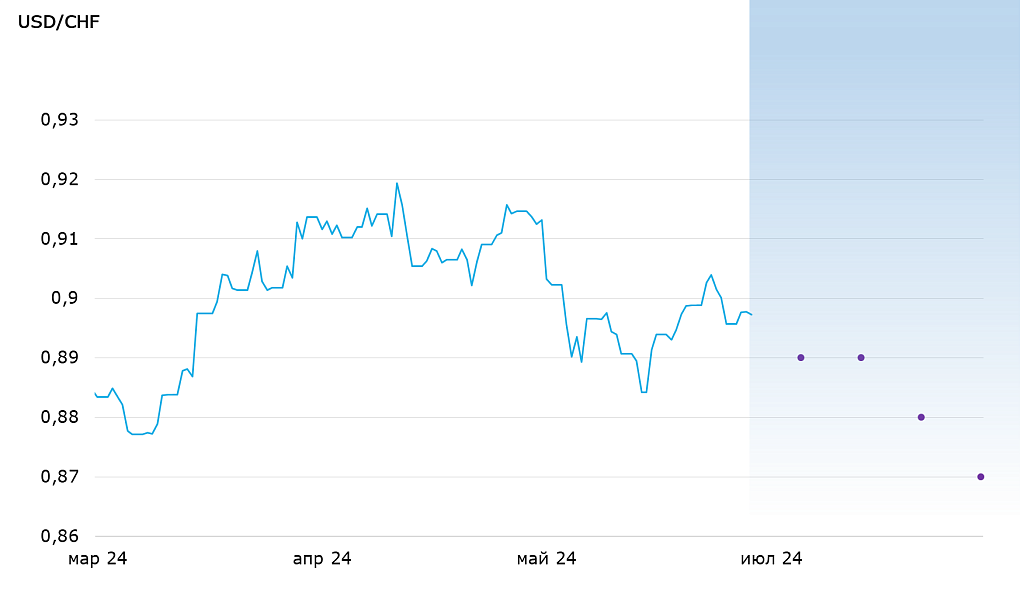Select the 'апр 24' axis label
Viewport: 1024px width, 600px height.
pos(322,559)
